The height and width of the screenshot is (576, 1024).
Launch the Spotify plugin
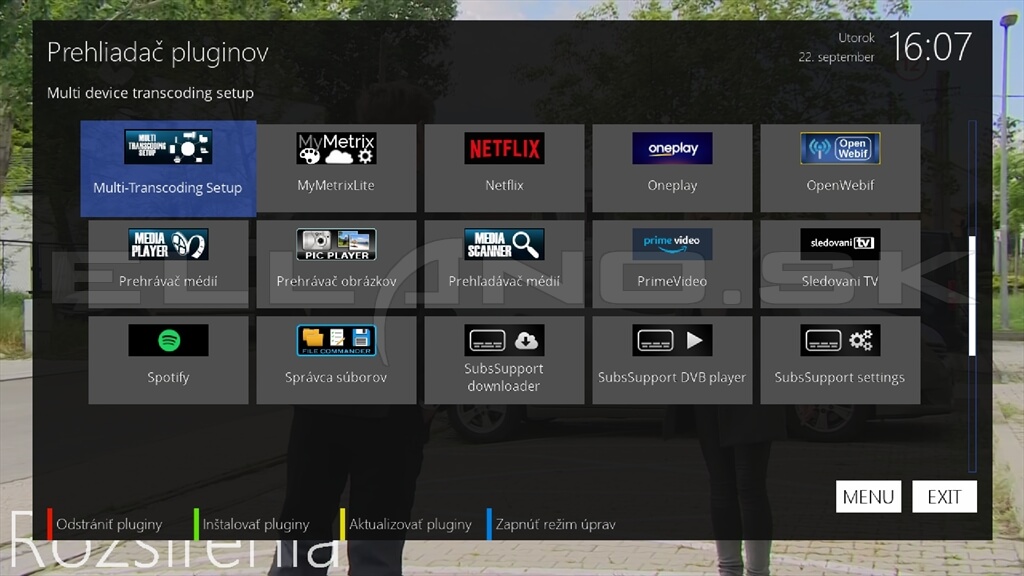click(x=168, y=360)
